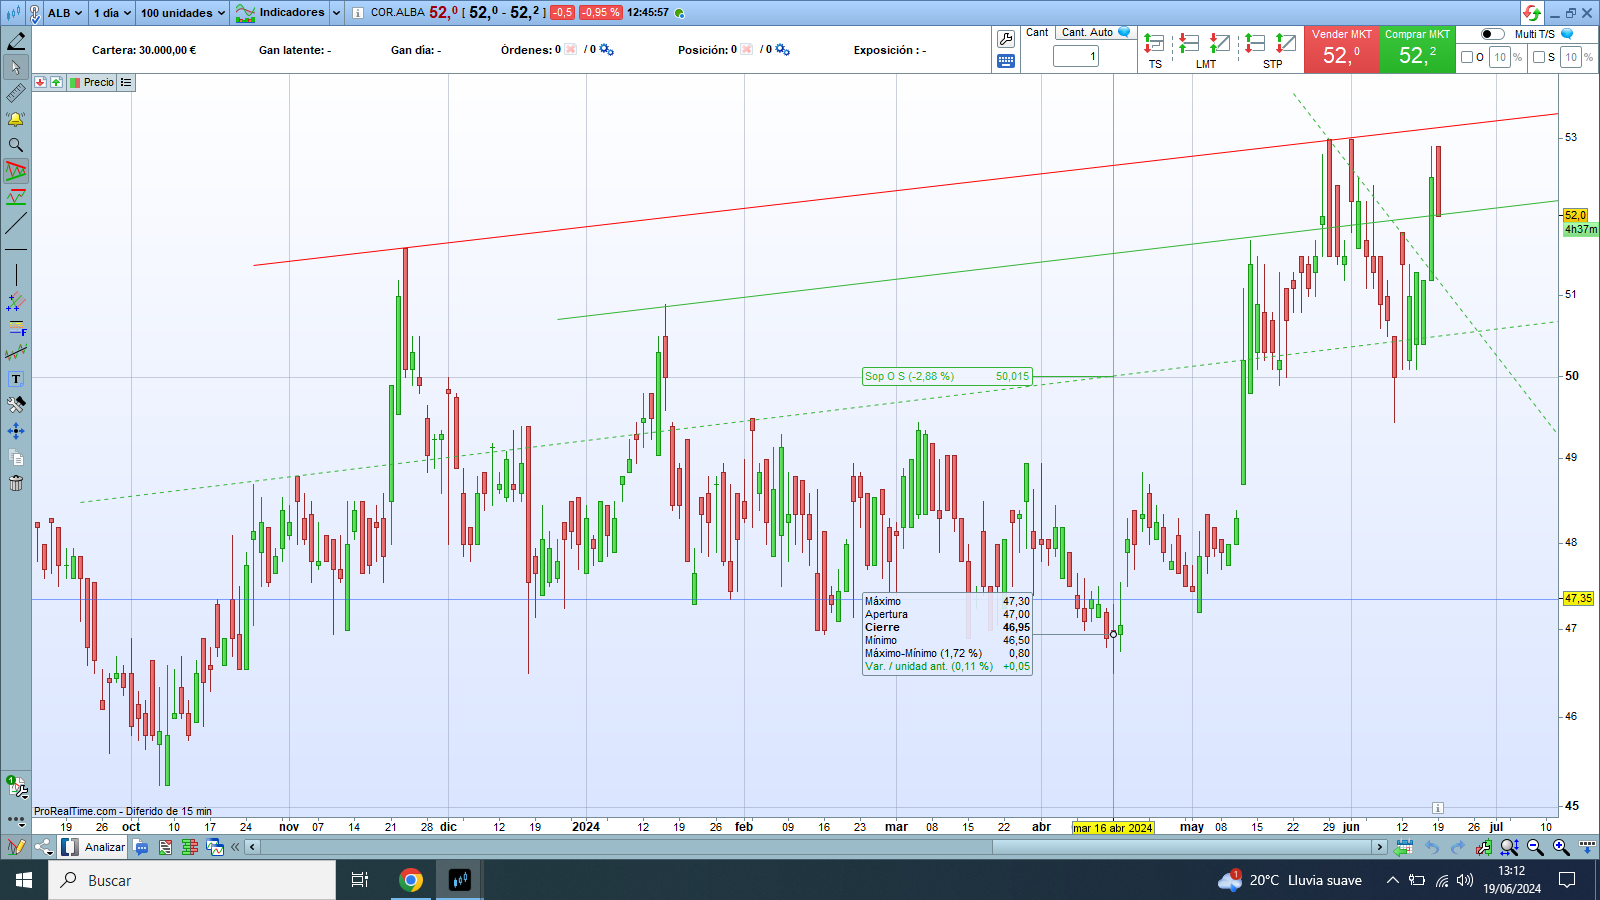Screen dimensions: 1600x900
Task: Open the Windows Start menu
Action: (x=24, y=880)
